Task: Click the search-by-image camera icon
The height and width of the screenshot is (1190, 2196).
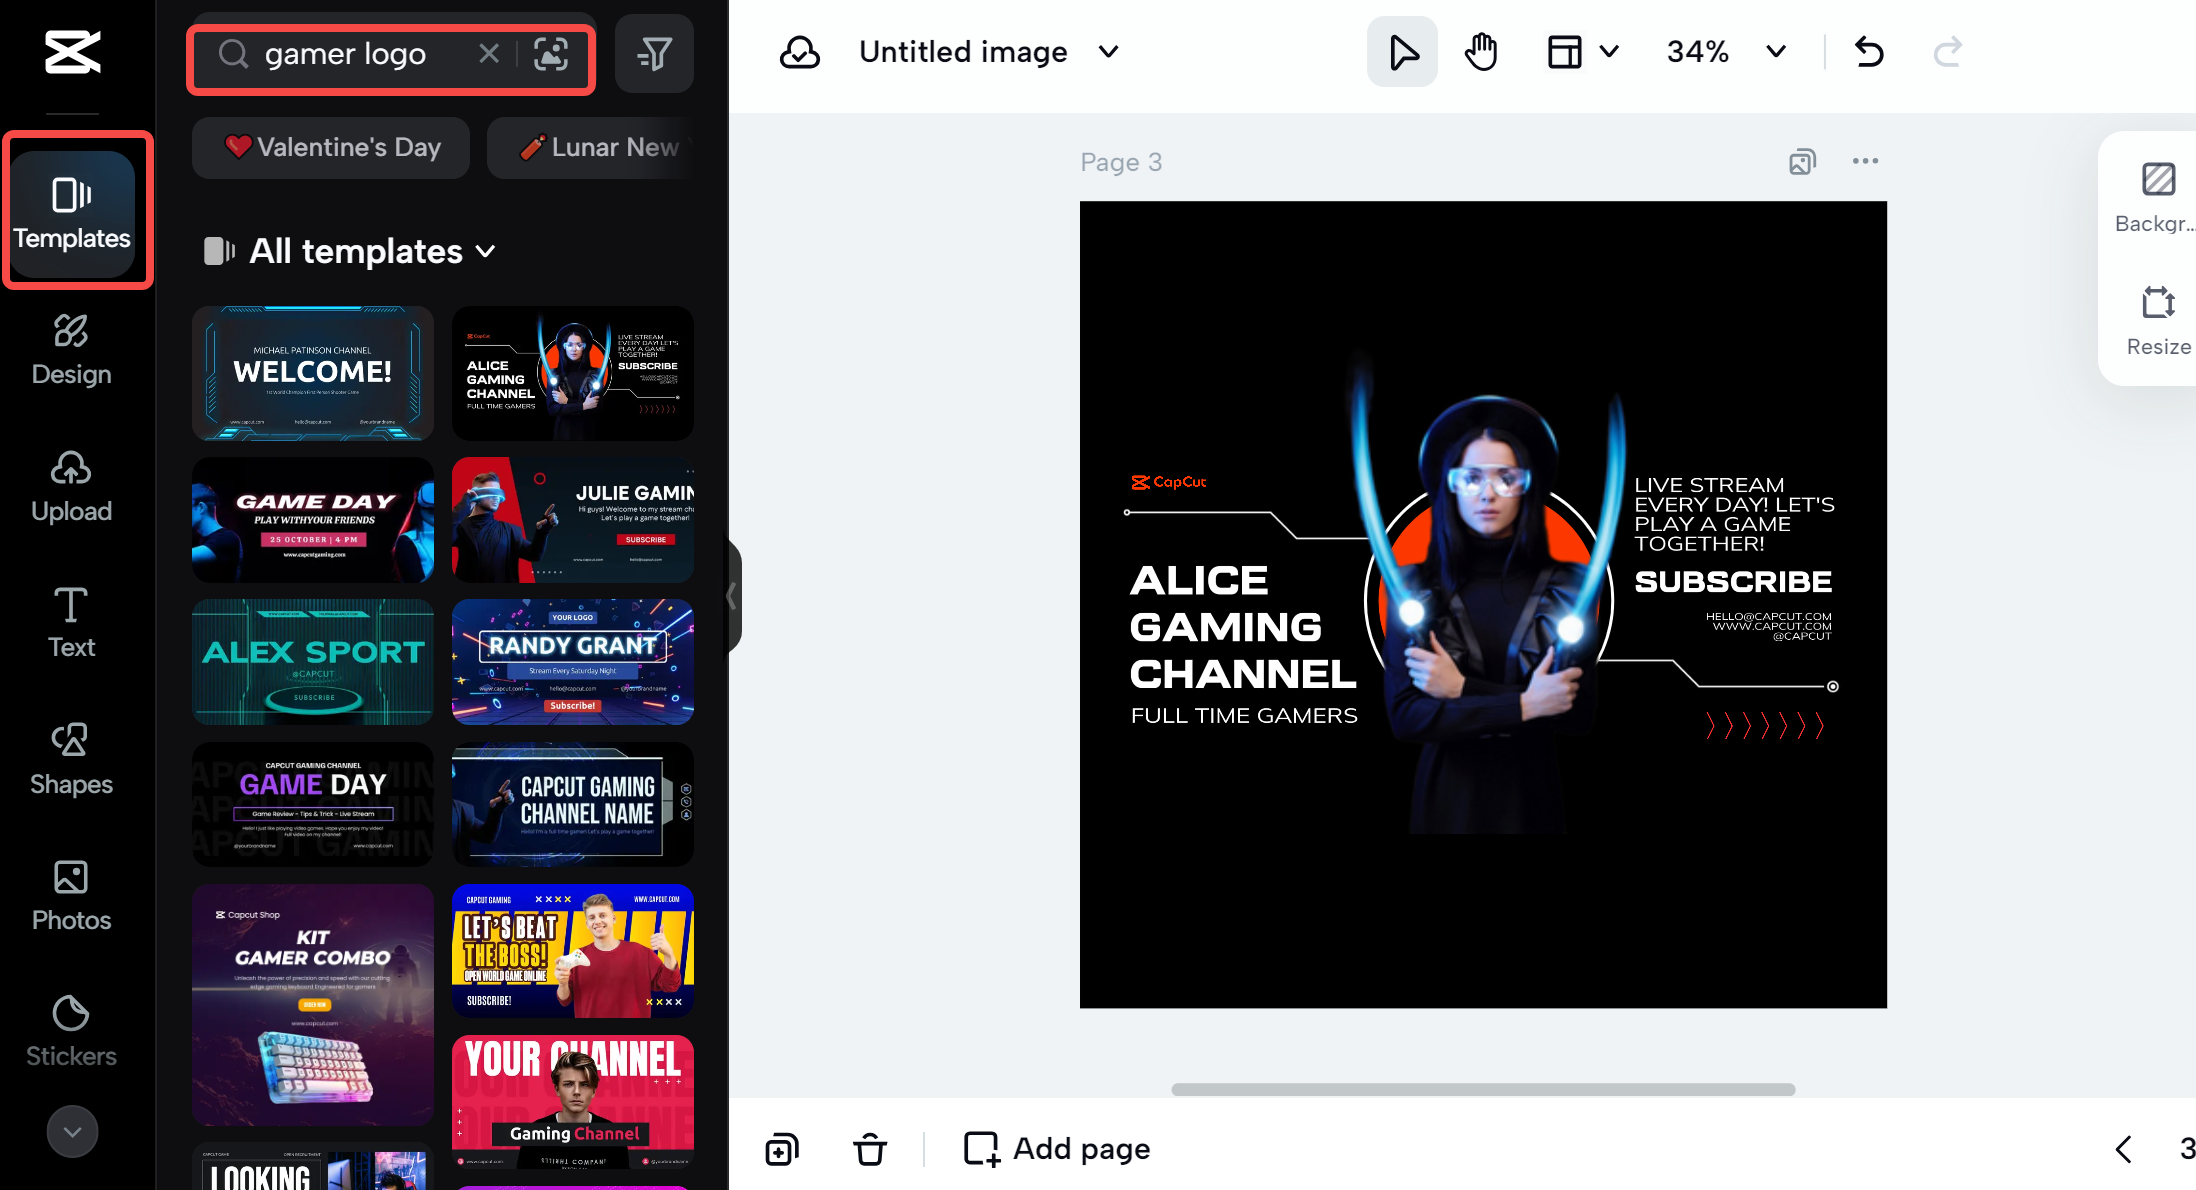Action: pos(551,54)
